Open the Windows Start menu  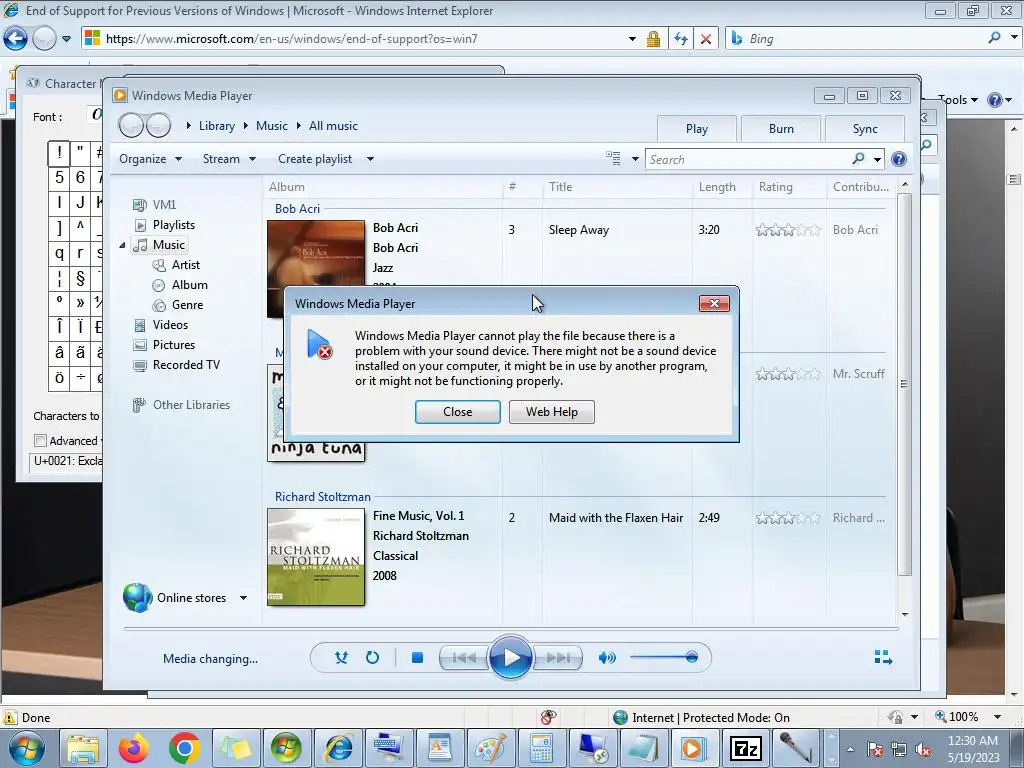coord(26,748)
